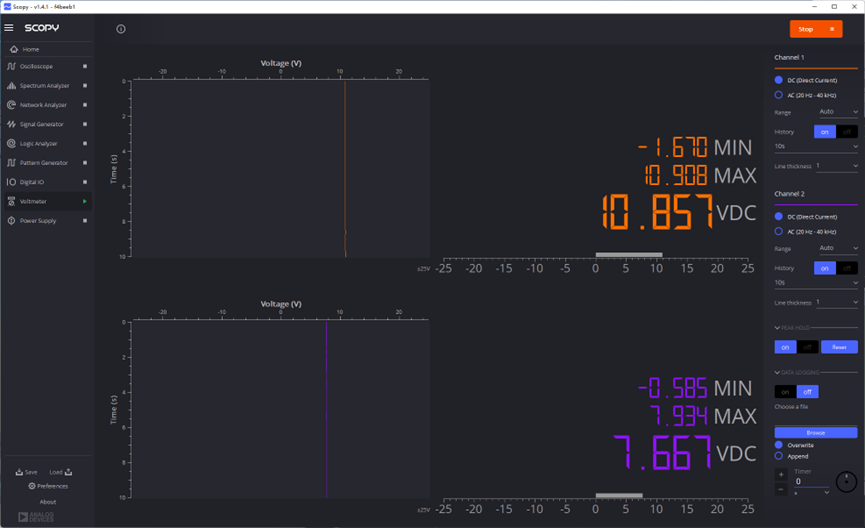Turn Channel 1 History off

(x=847, y=132)
